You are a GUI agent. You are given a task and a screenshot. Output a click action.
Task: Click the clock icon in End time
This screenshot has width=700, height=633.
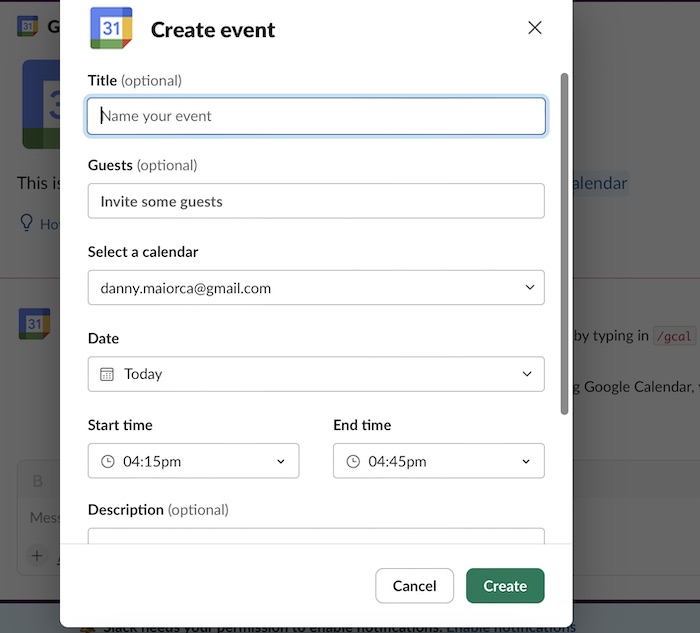[x=353, y=461]
